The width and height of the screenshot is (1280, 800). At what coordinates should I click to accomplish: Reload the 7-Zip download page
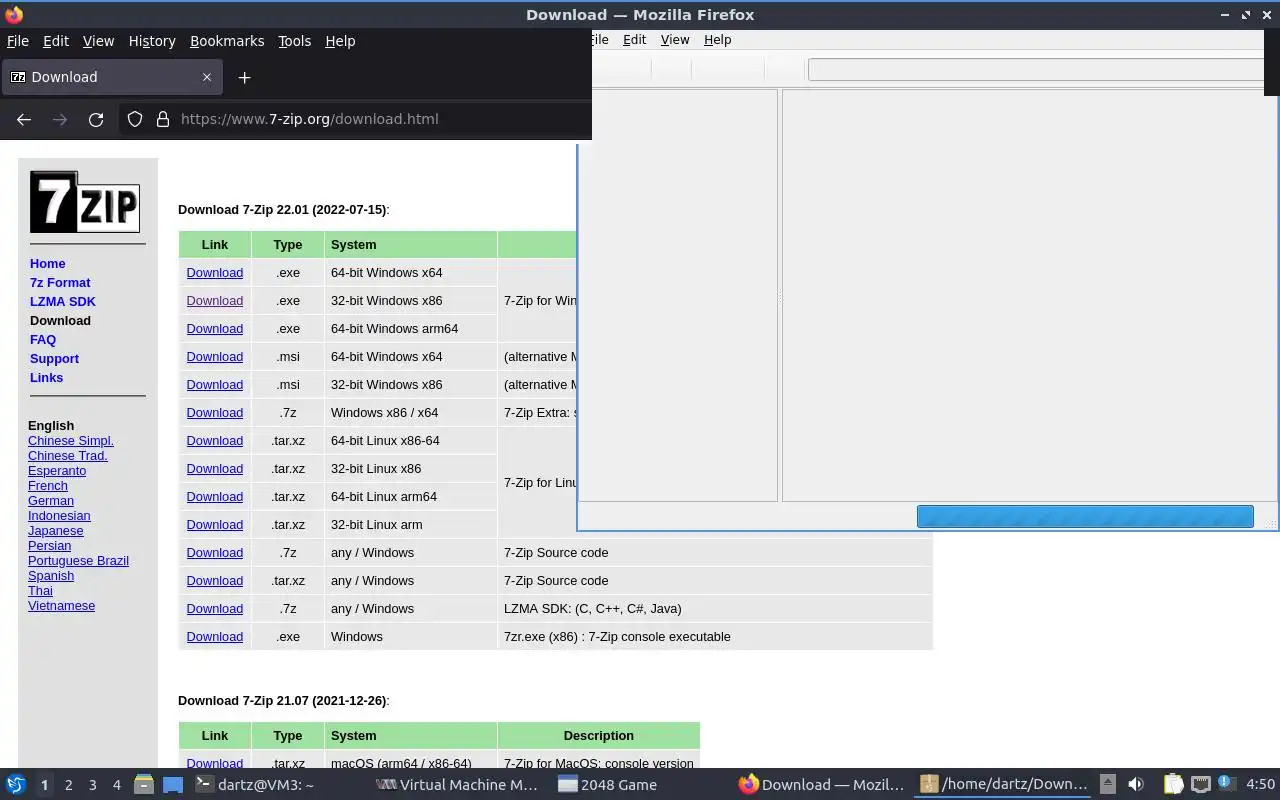[96, 119]
